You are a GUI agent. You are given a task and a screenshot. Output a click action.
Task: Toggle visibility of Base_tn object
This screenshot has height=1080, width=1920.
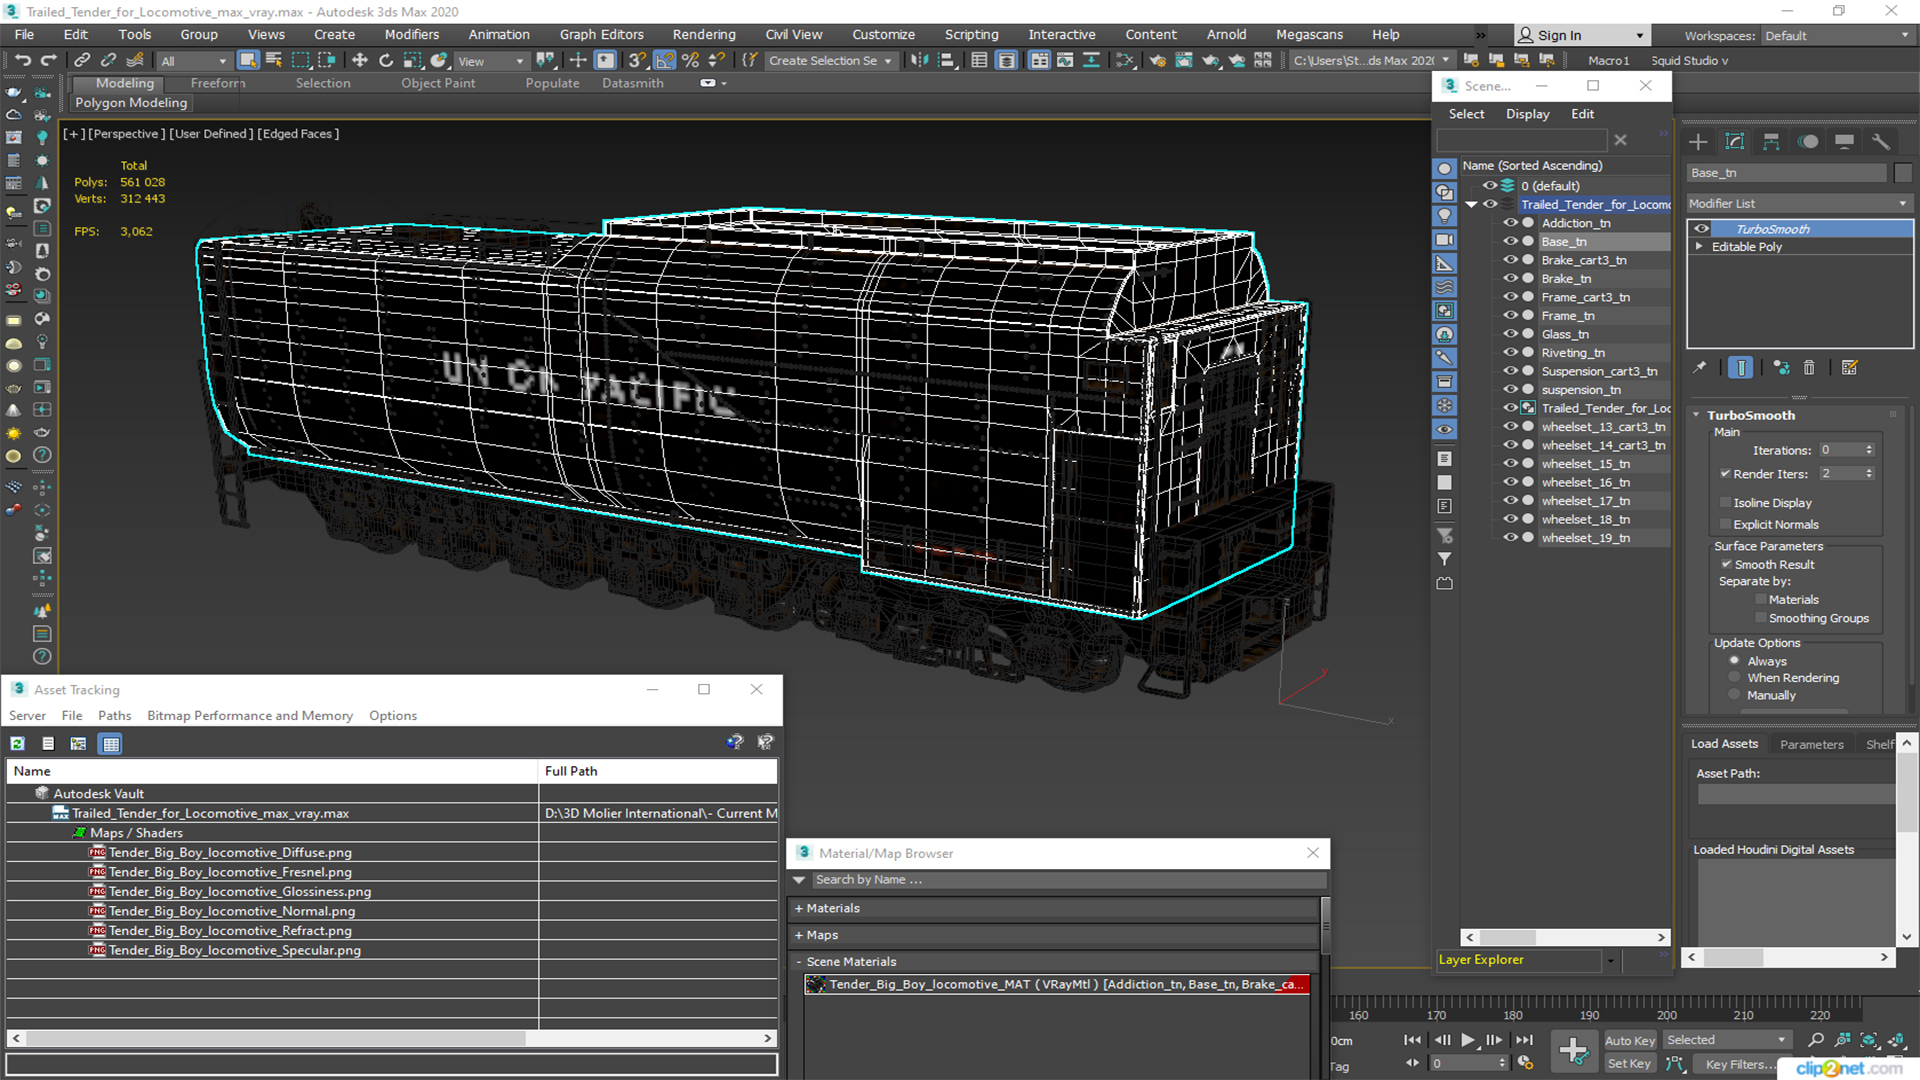1510,242
